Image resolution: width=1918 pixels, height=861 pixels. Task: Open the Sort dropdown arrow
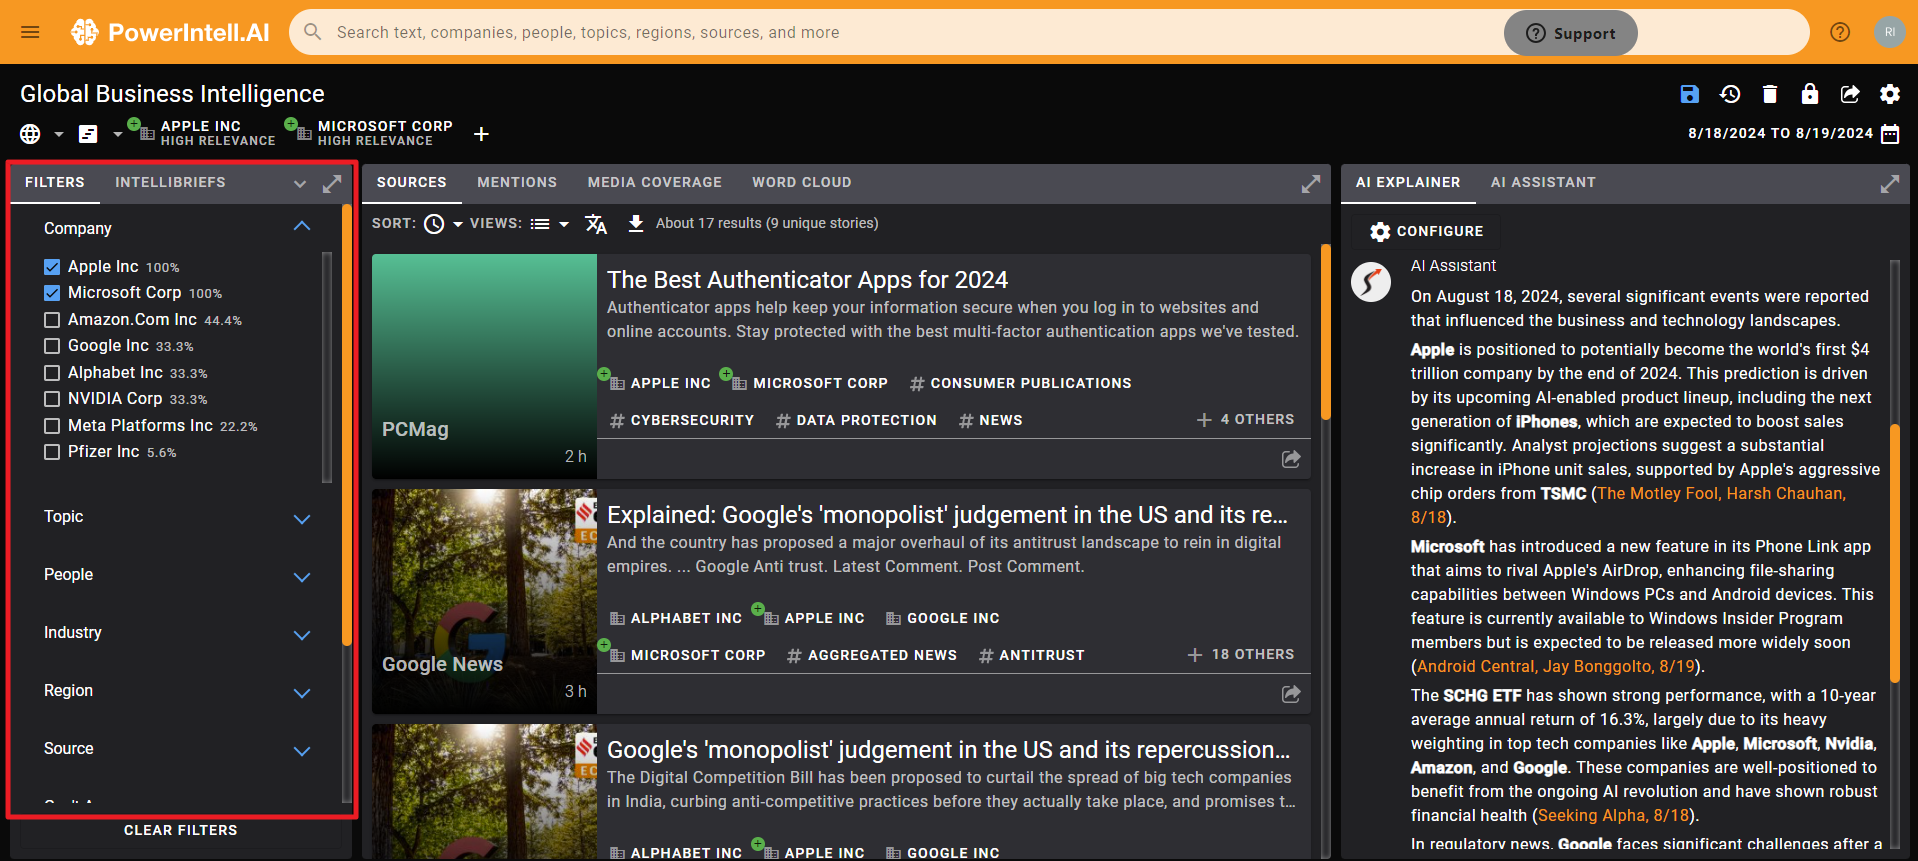click(x=458, y=225)
